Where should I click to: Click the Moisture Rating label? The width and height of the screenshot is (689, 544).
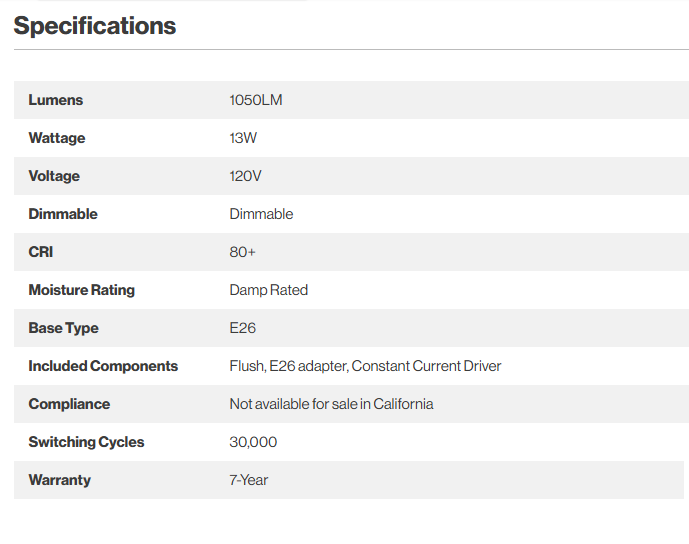click(81, 290)
